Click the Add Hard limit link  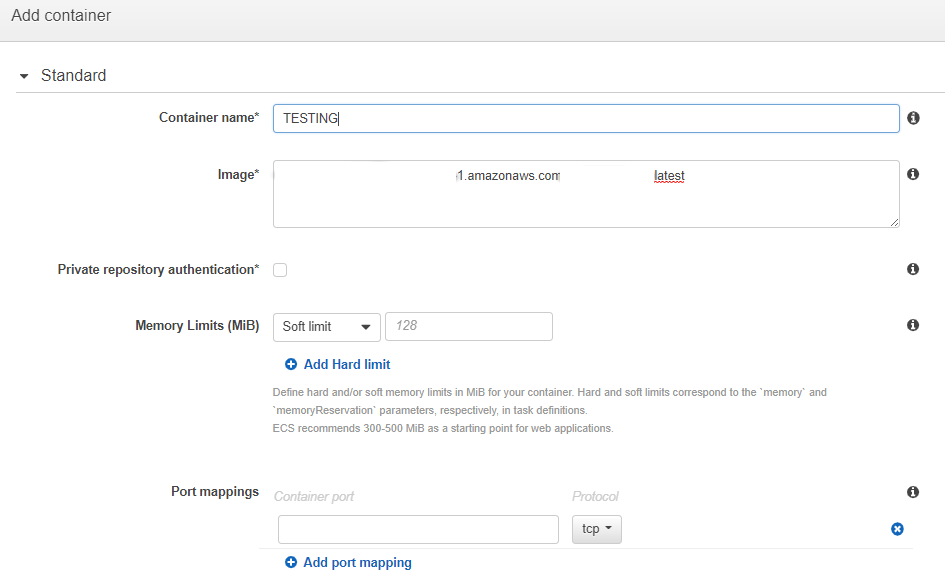click(346, 365)
